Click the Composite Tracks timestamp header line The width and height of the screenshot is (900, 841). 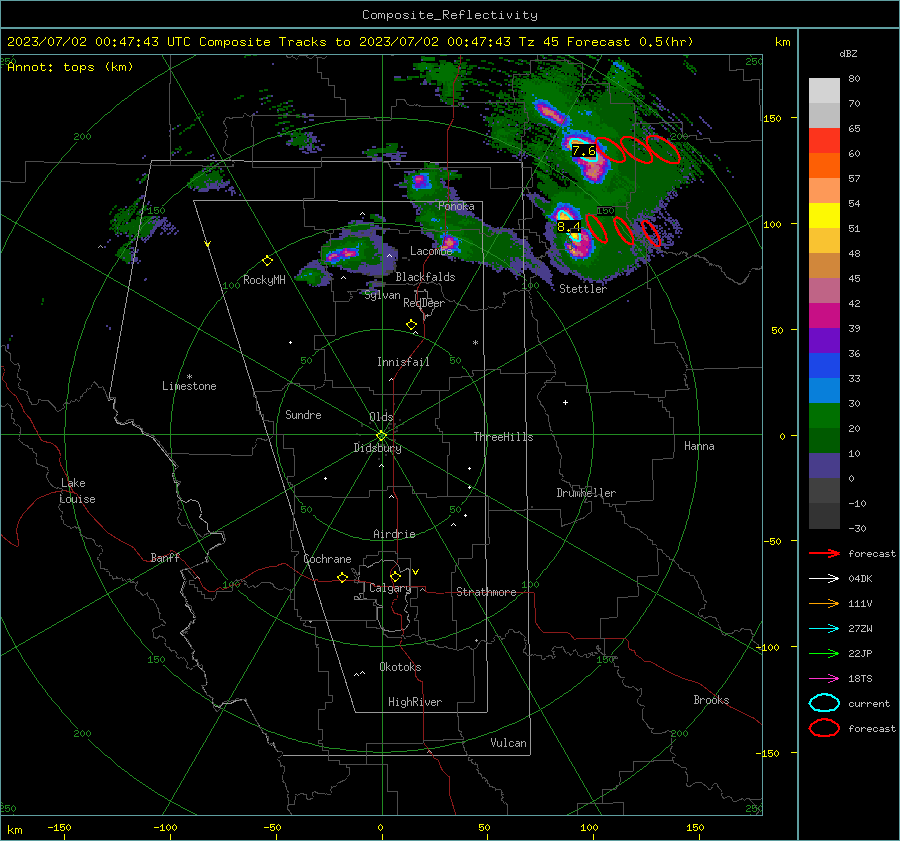pos(350,42)
